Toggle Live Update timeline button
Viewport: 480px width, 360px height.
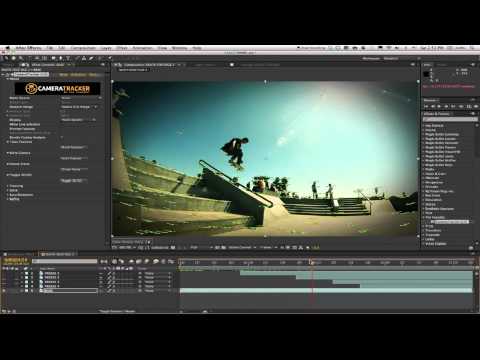point(114,262)
